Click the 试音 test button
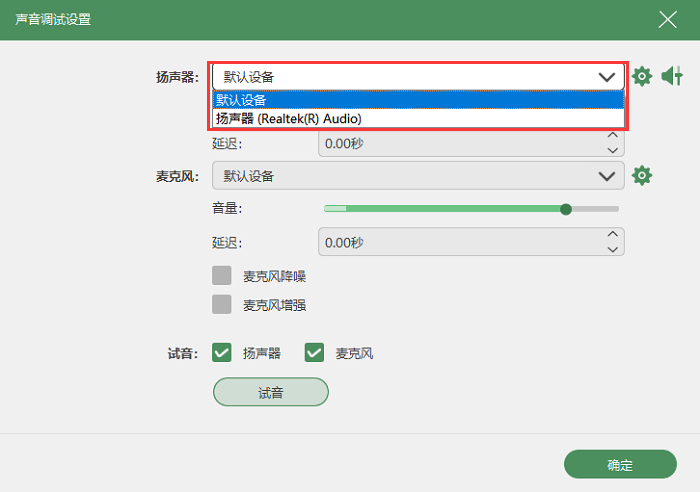Screen dimensions: 700x492 pyautogui.click(x=271, y=392)
